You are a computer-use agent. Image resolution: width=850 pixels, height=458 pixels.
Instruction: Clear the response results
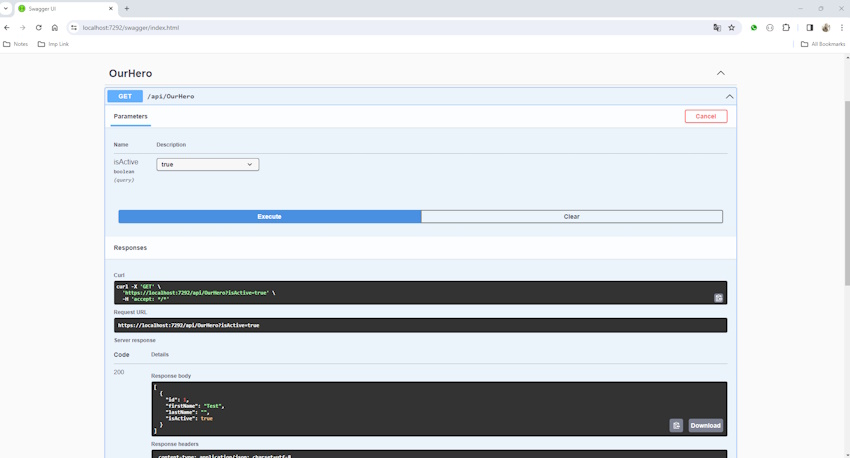coord(571,216)
